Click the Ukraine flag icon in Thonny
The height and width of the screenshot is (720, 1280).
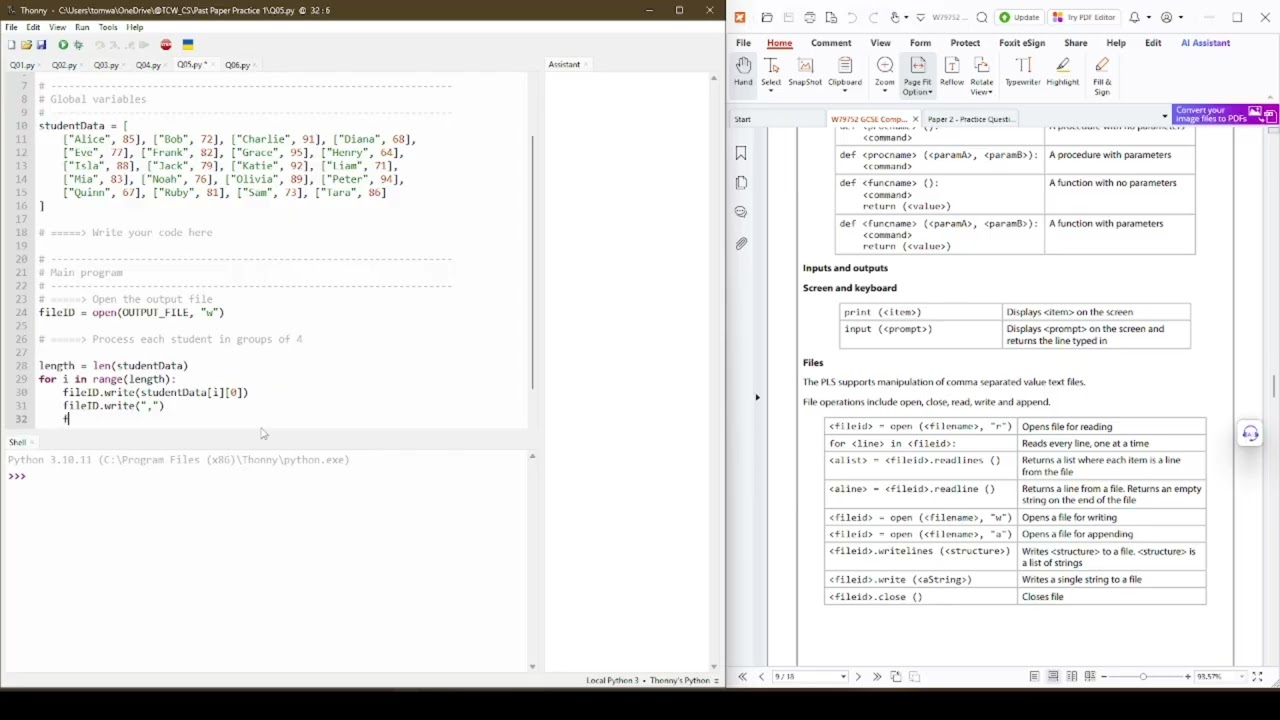(187, 45)
